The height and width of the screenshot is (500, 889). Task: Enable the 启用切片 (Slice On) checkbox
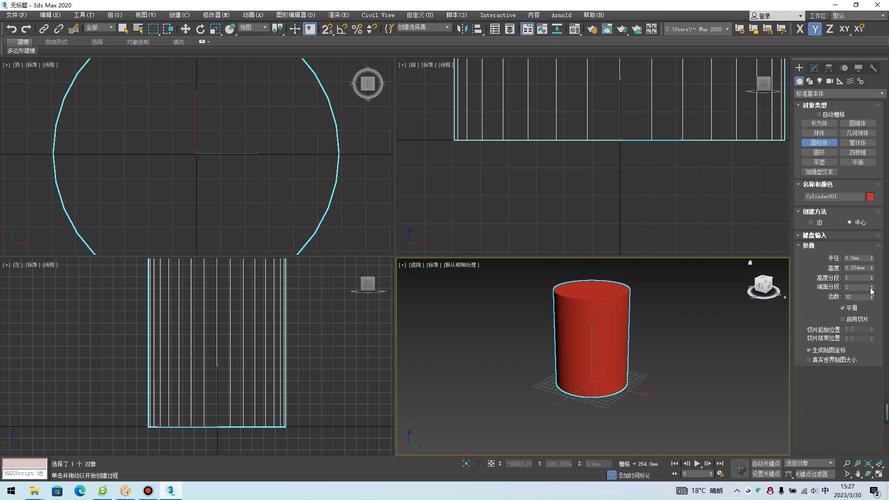point(843,319)
